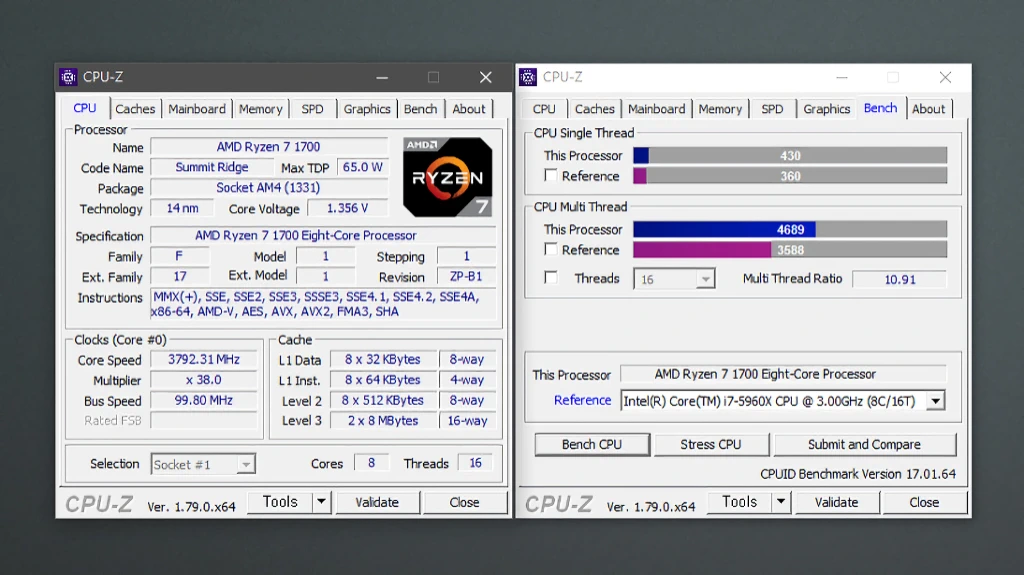Screen dimensions: 1024x575
Task: Open the Socket #1 selection dropdown
Action: click(x=202, y=464)
